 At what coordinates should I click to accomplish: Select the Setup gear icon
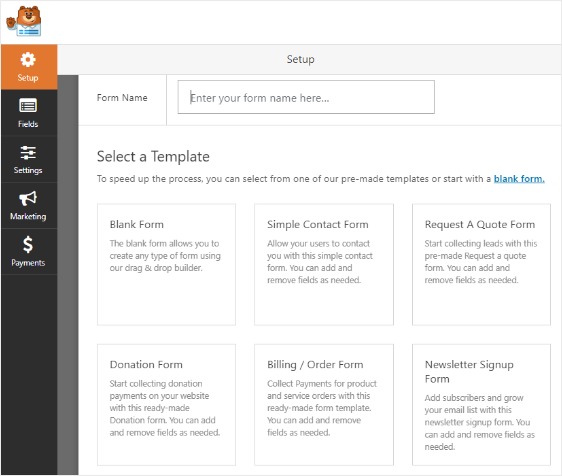pos(28,60)
